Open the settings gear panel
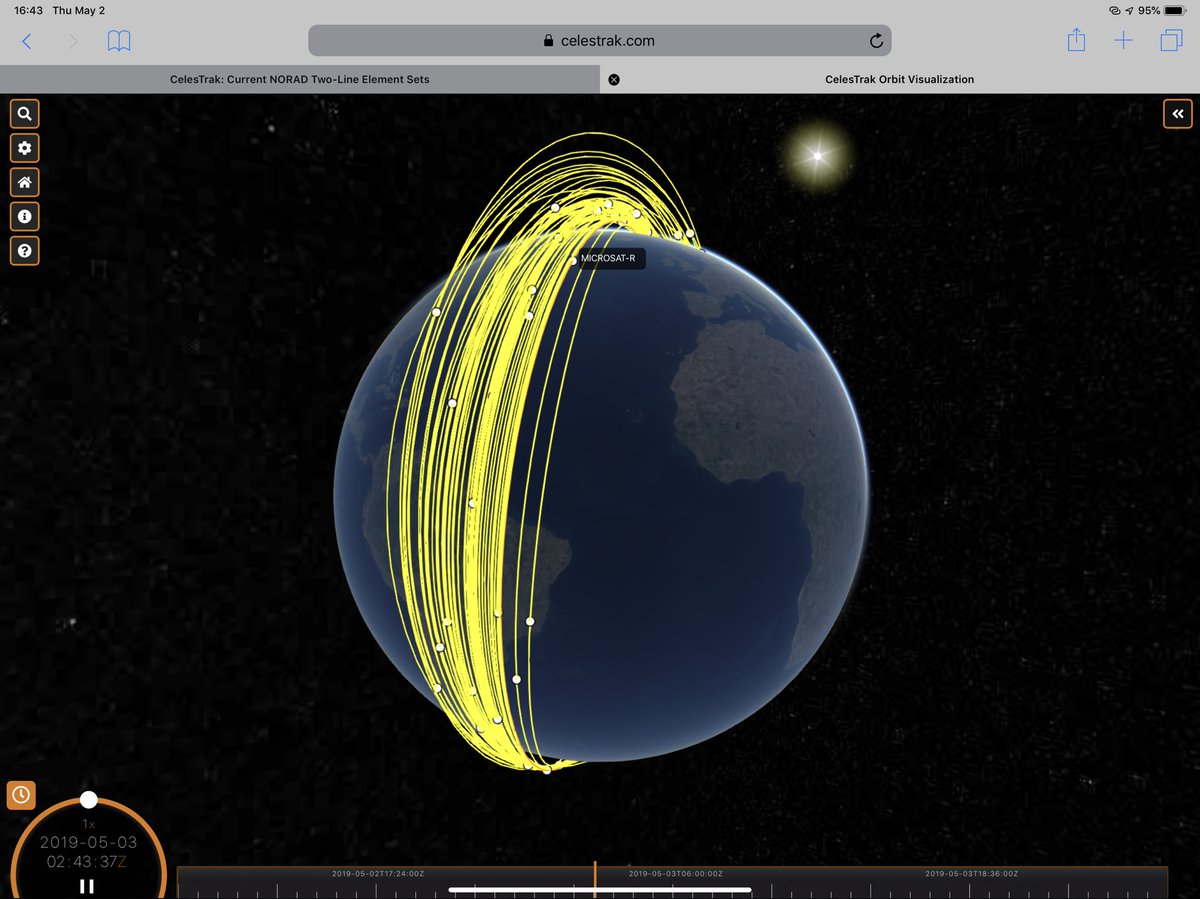 (x=24, y=148)
